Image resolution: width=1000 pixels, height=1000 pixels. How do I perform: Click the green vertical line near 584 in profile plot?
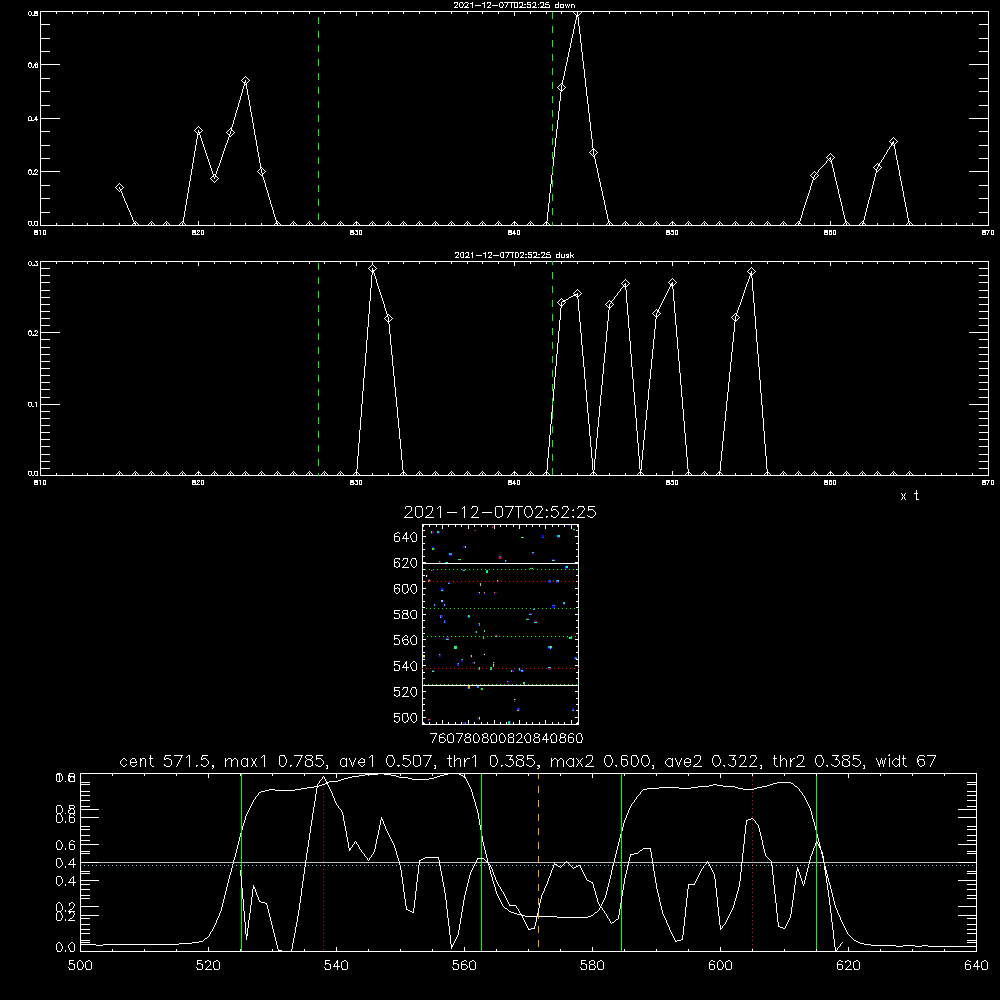click(621, 861)
